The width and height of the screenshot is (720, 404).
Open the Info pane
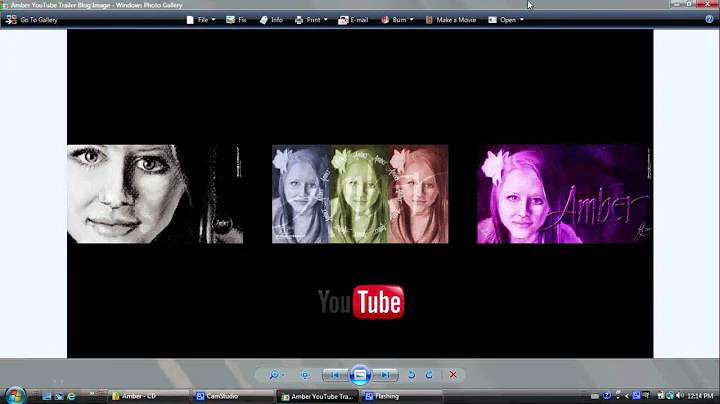(x=271, y=20)
